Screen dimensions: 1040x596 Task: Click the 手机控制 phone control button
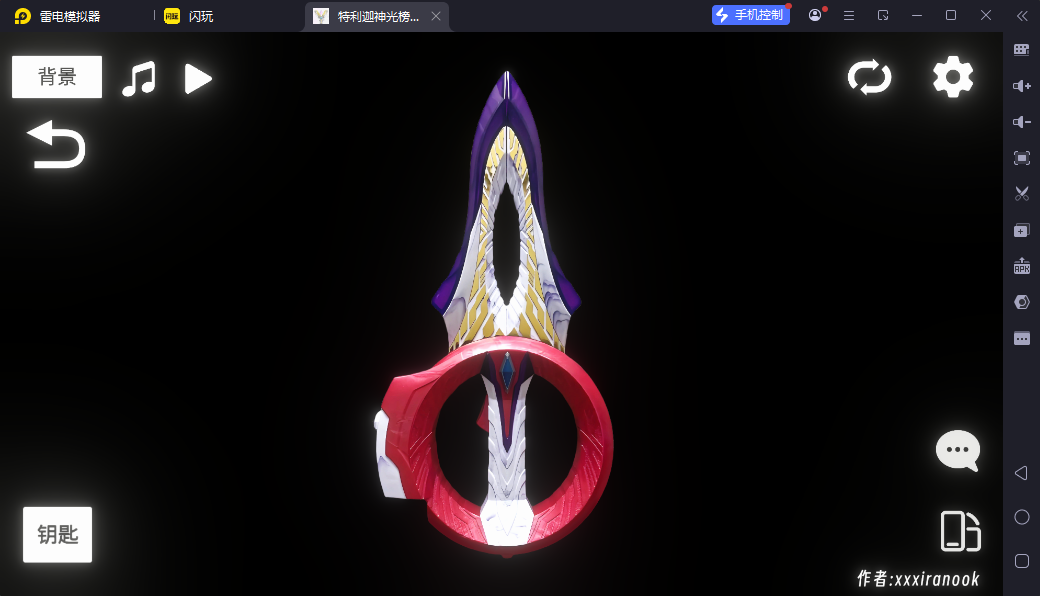pyautogui.click(x=751, y=15)
